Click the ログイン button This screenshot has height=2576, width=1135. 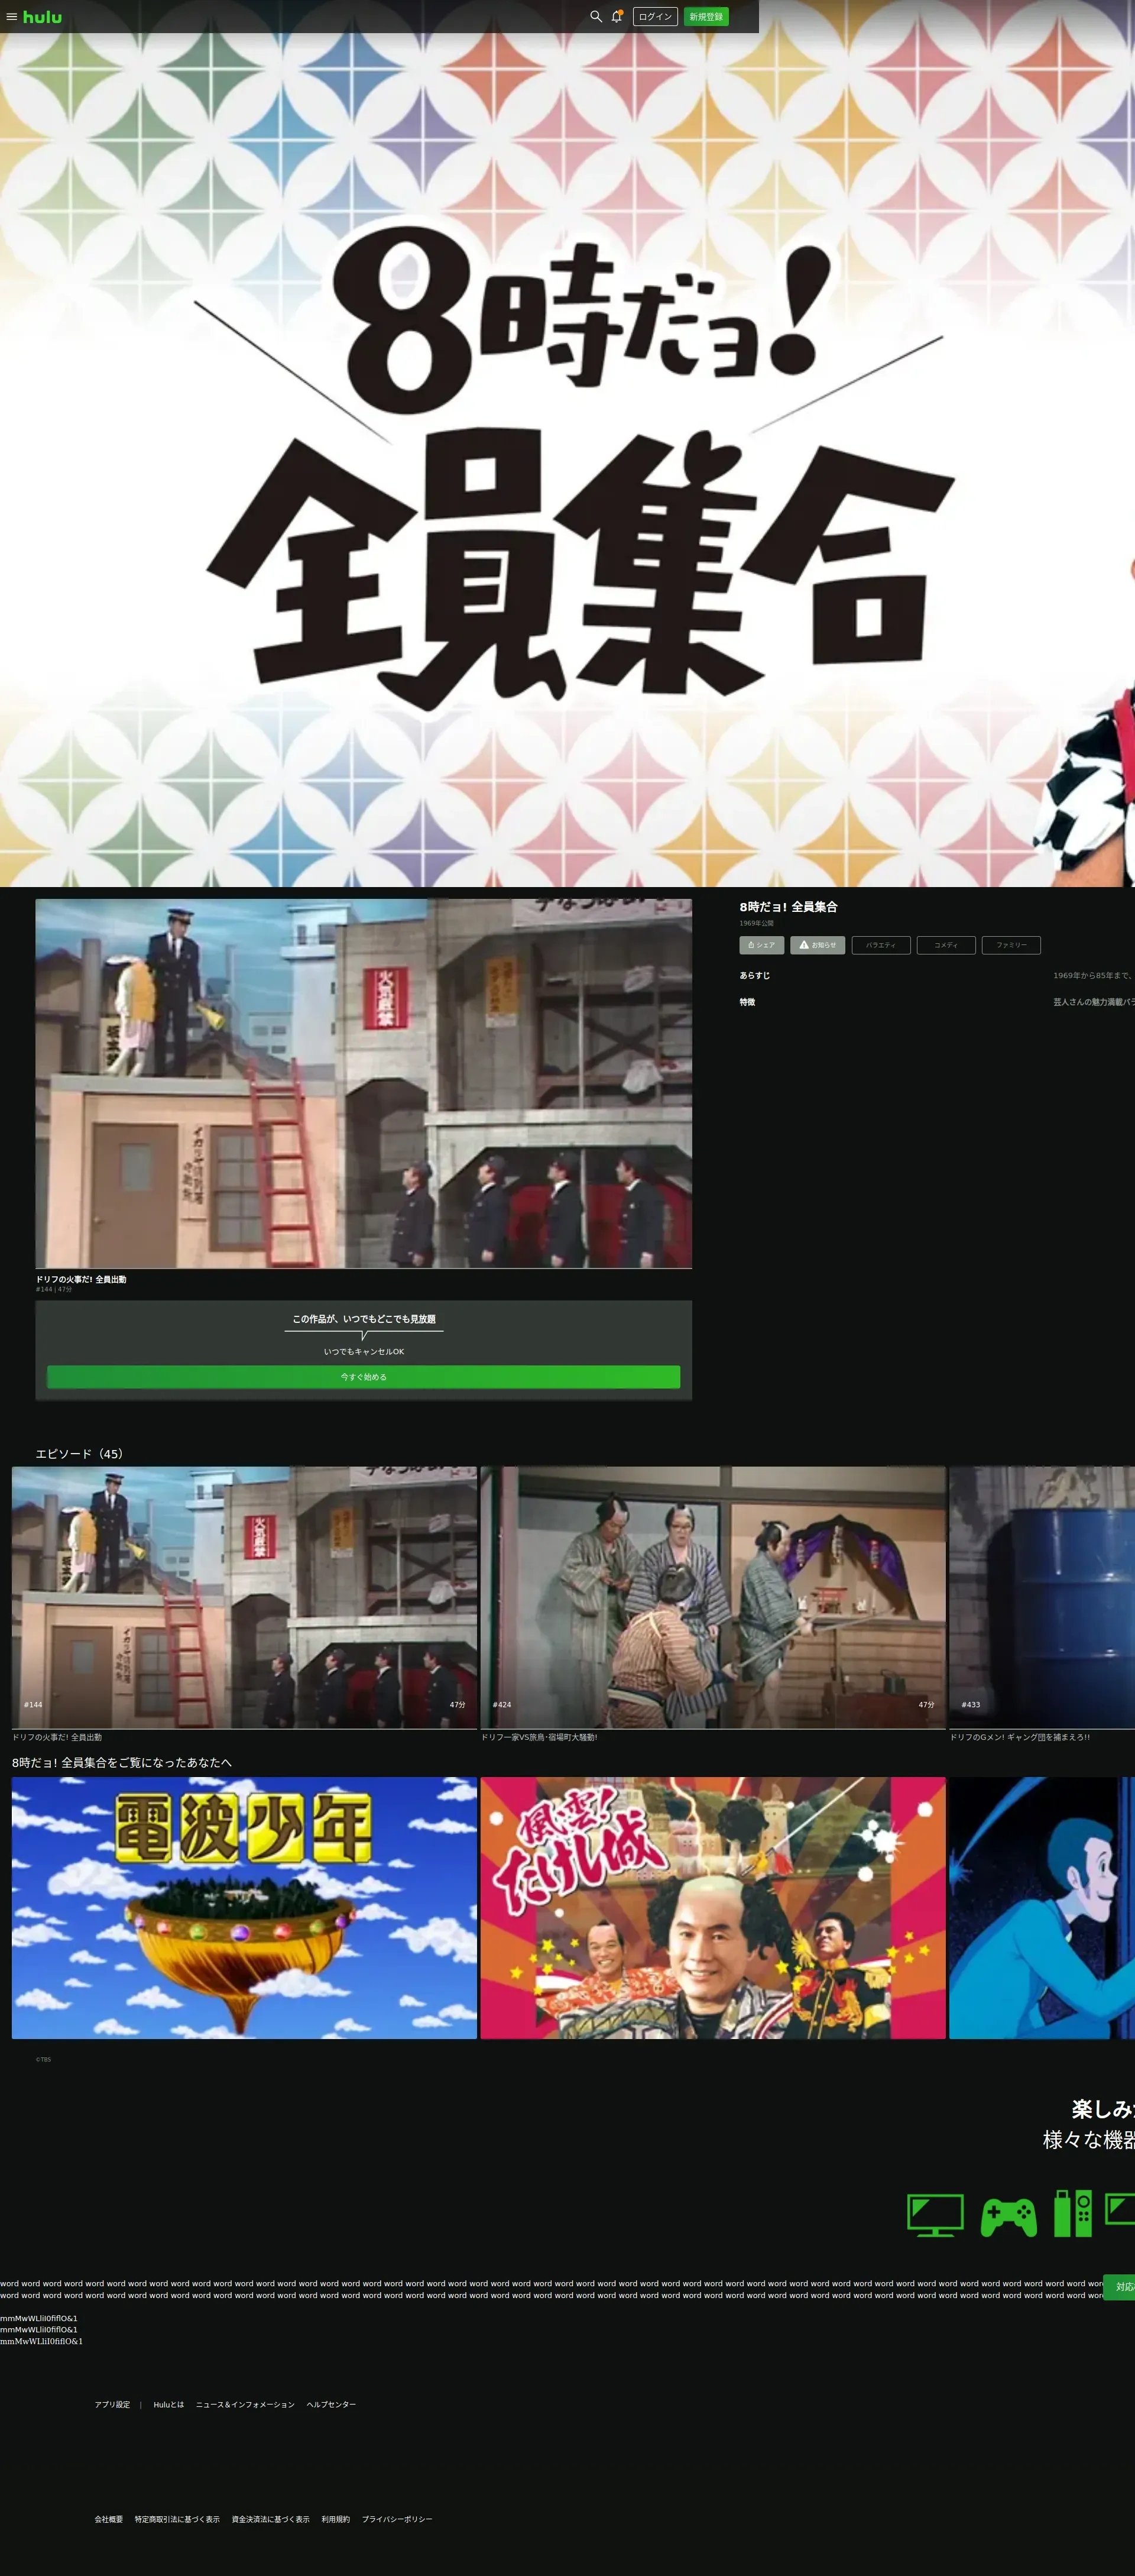coord(655,17)
